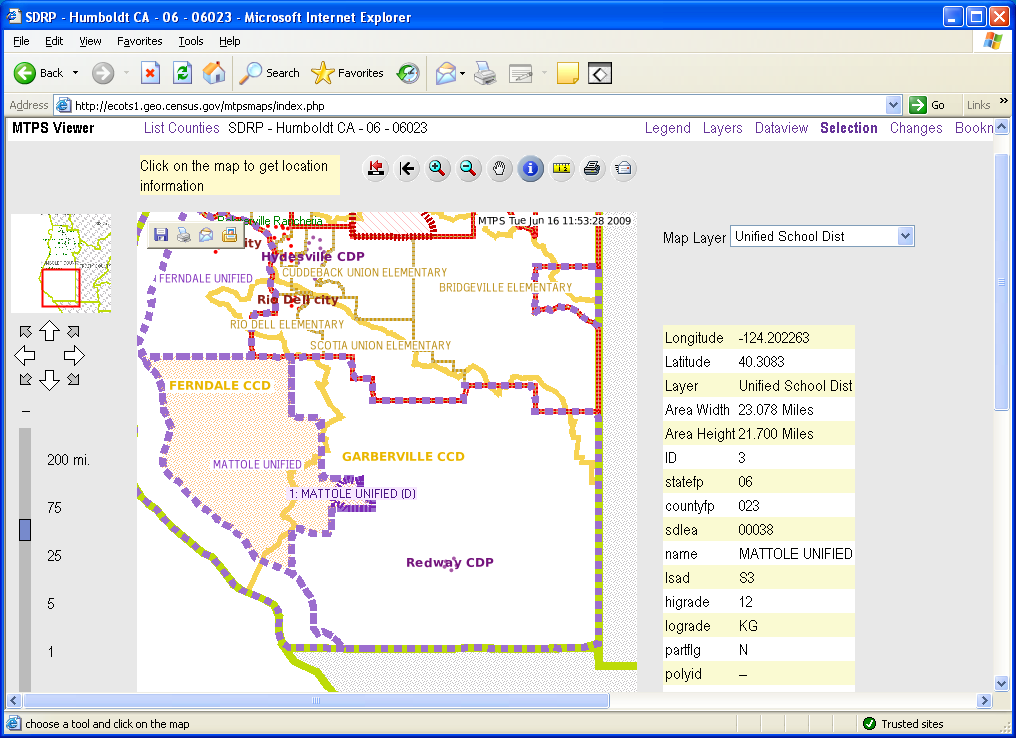
Task: Click the List Counties link
Action: [181, 128]
